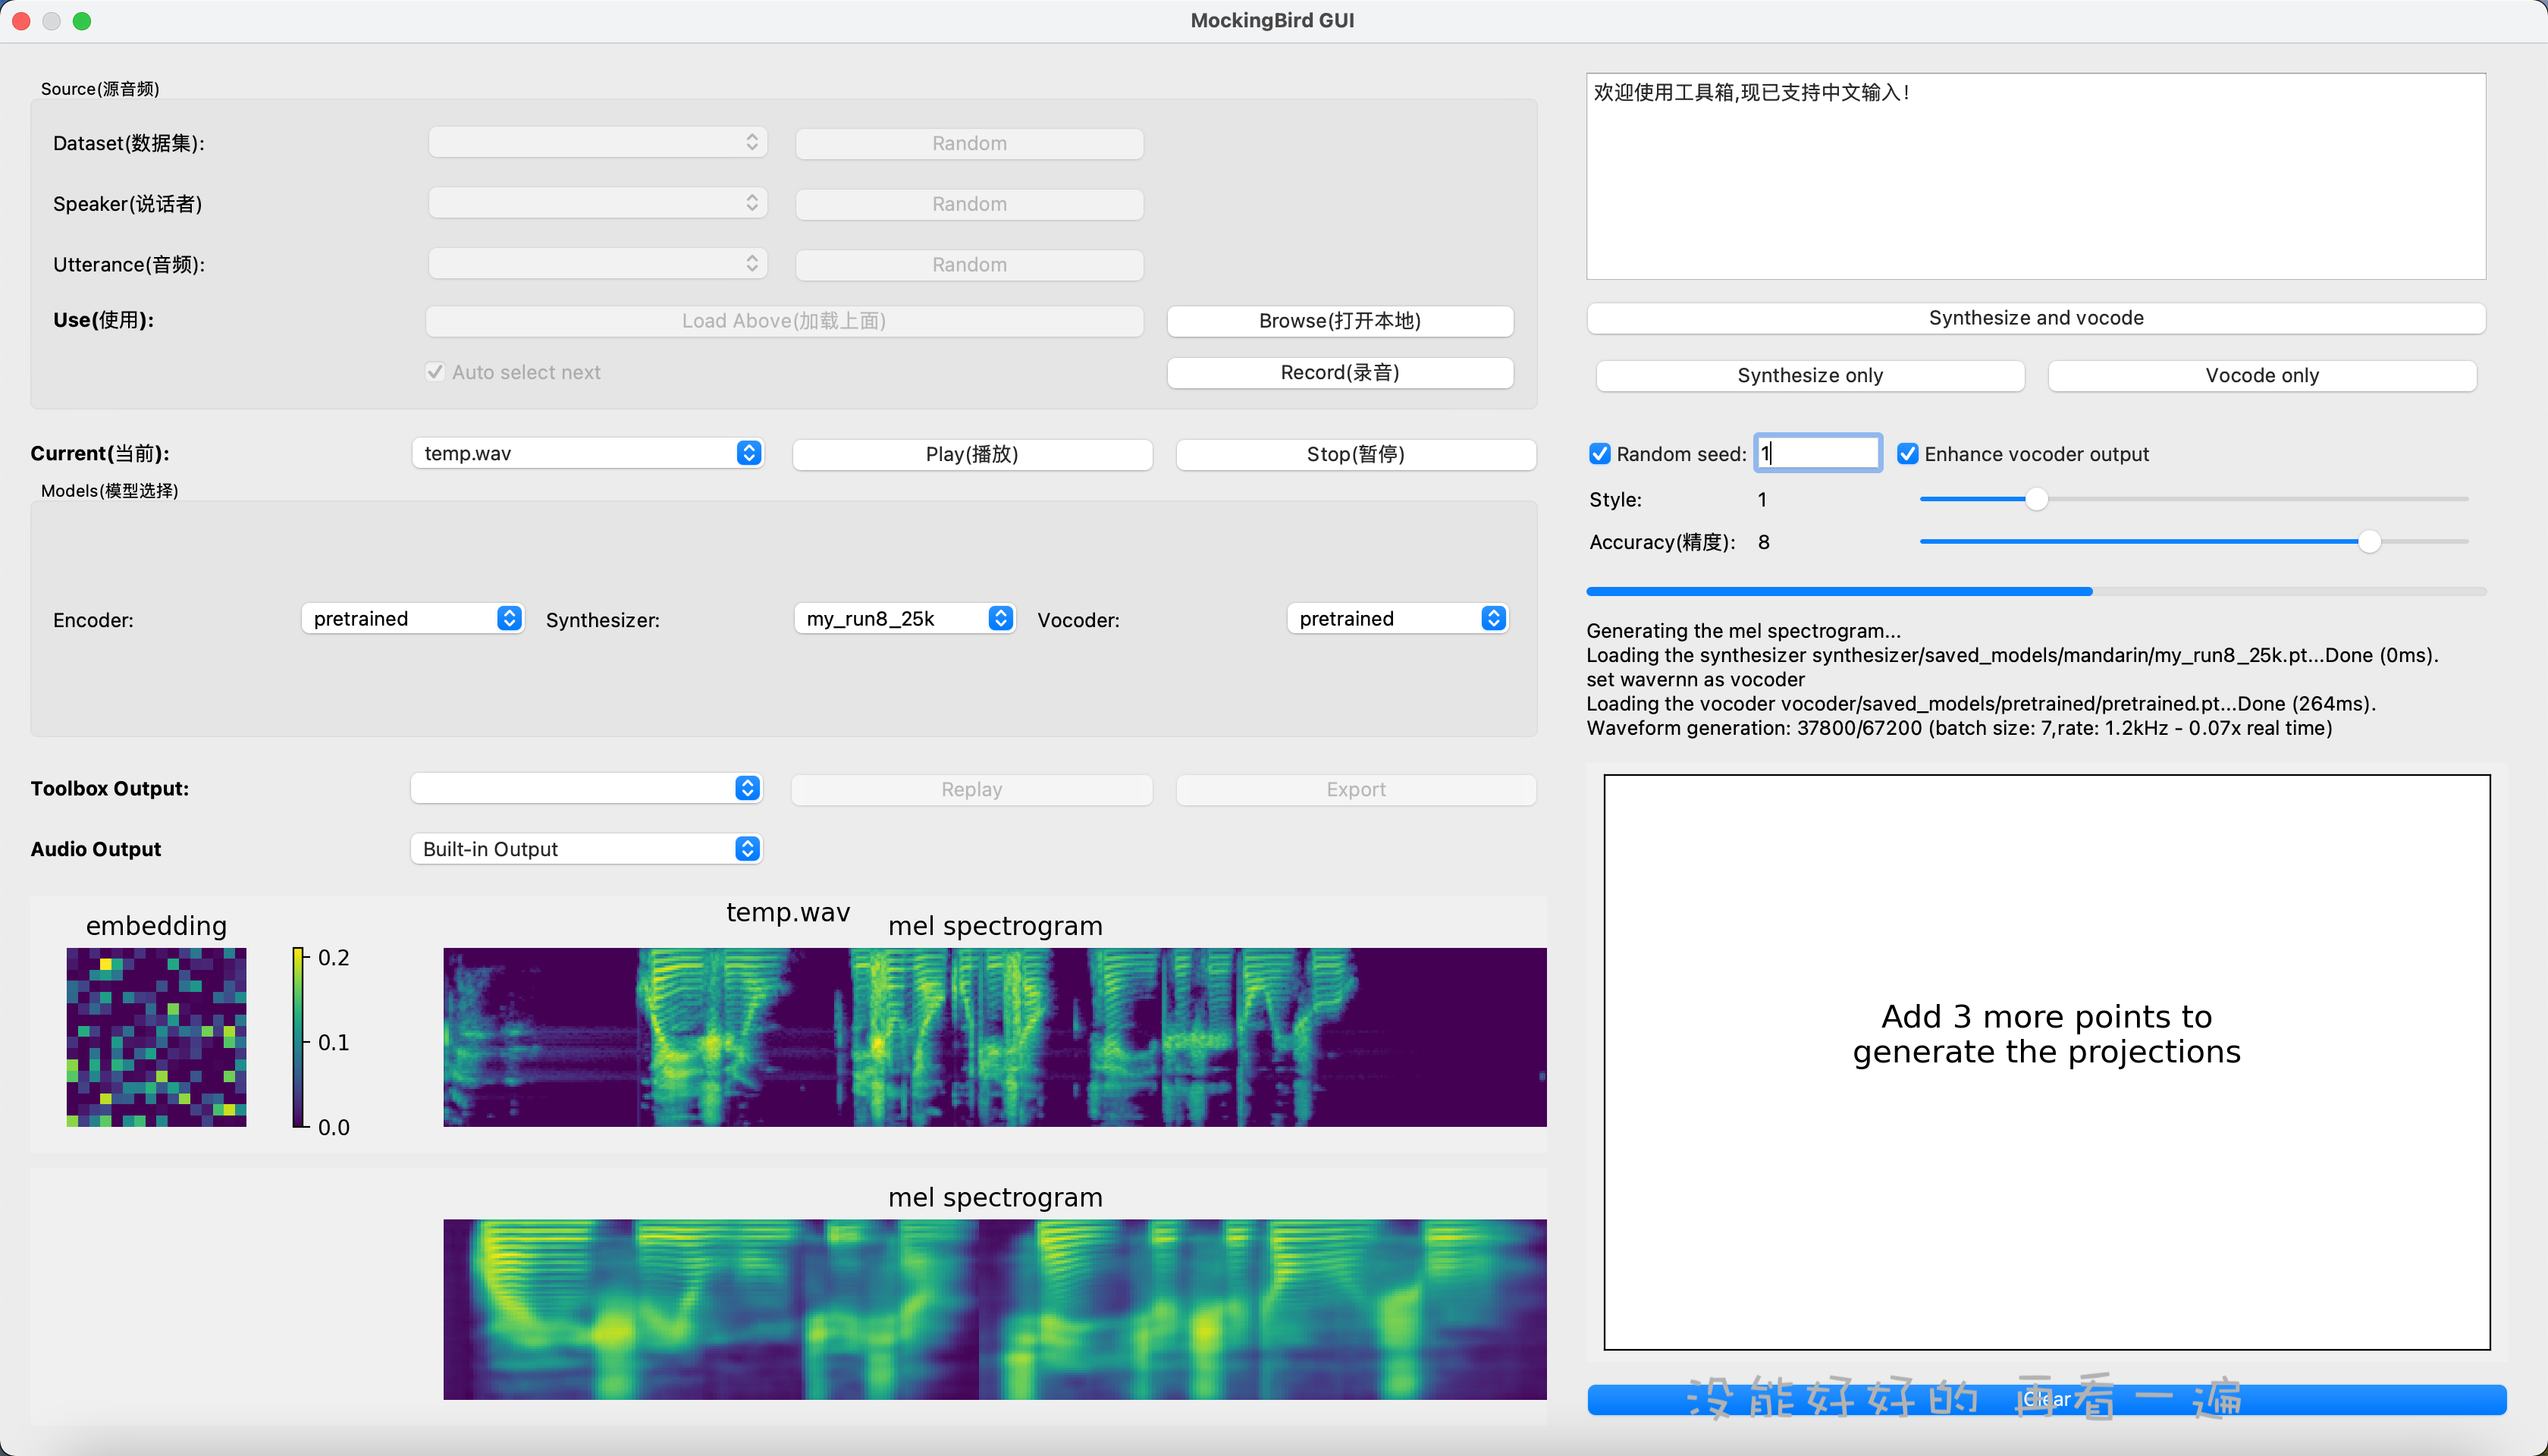Disable Auto select next
The height and width of the screenshot is (1456, 2548).
point(435,371)
